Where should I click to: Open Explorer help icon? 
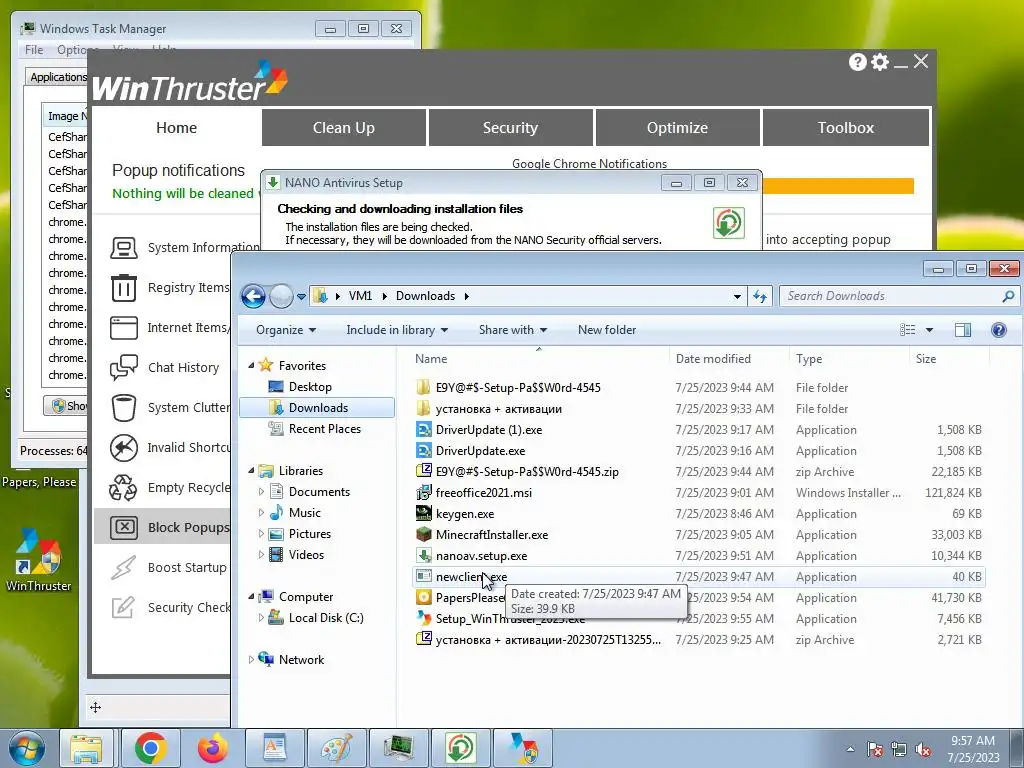point(999,330)
